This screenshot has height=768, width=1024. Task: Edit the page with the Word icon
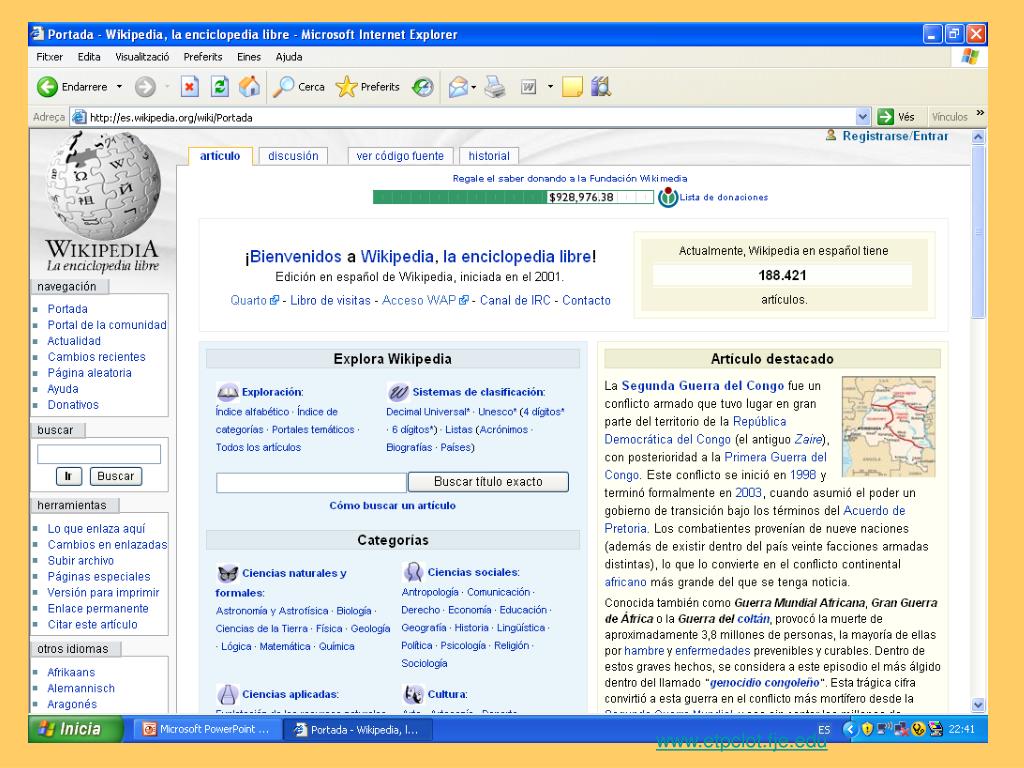pos(528,87)
